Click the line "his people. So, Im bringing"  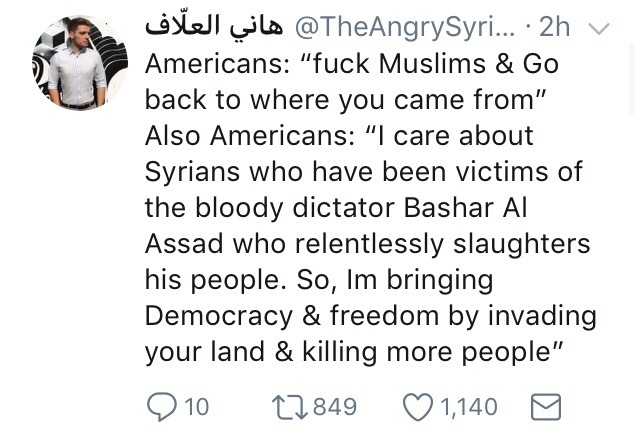[319, 279]
